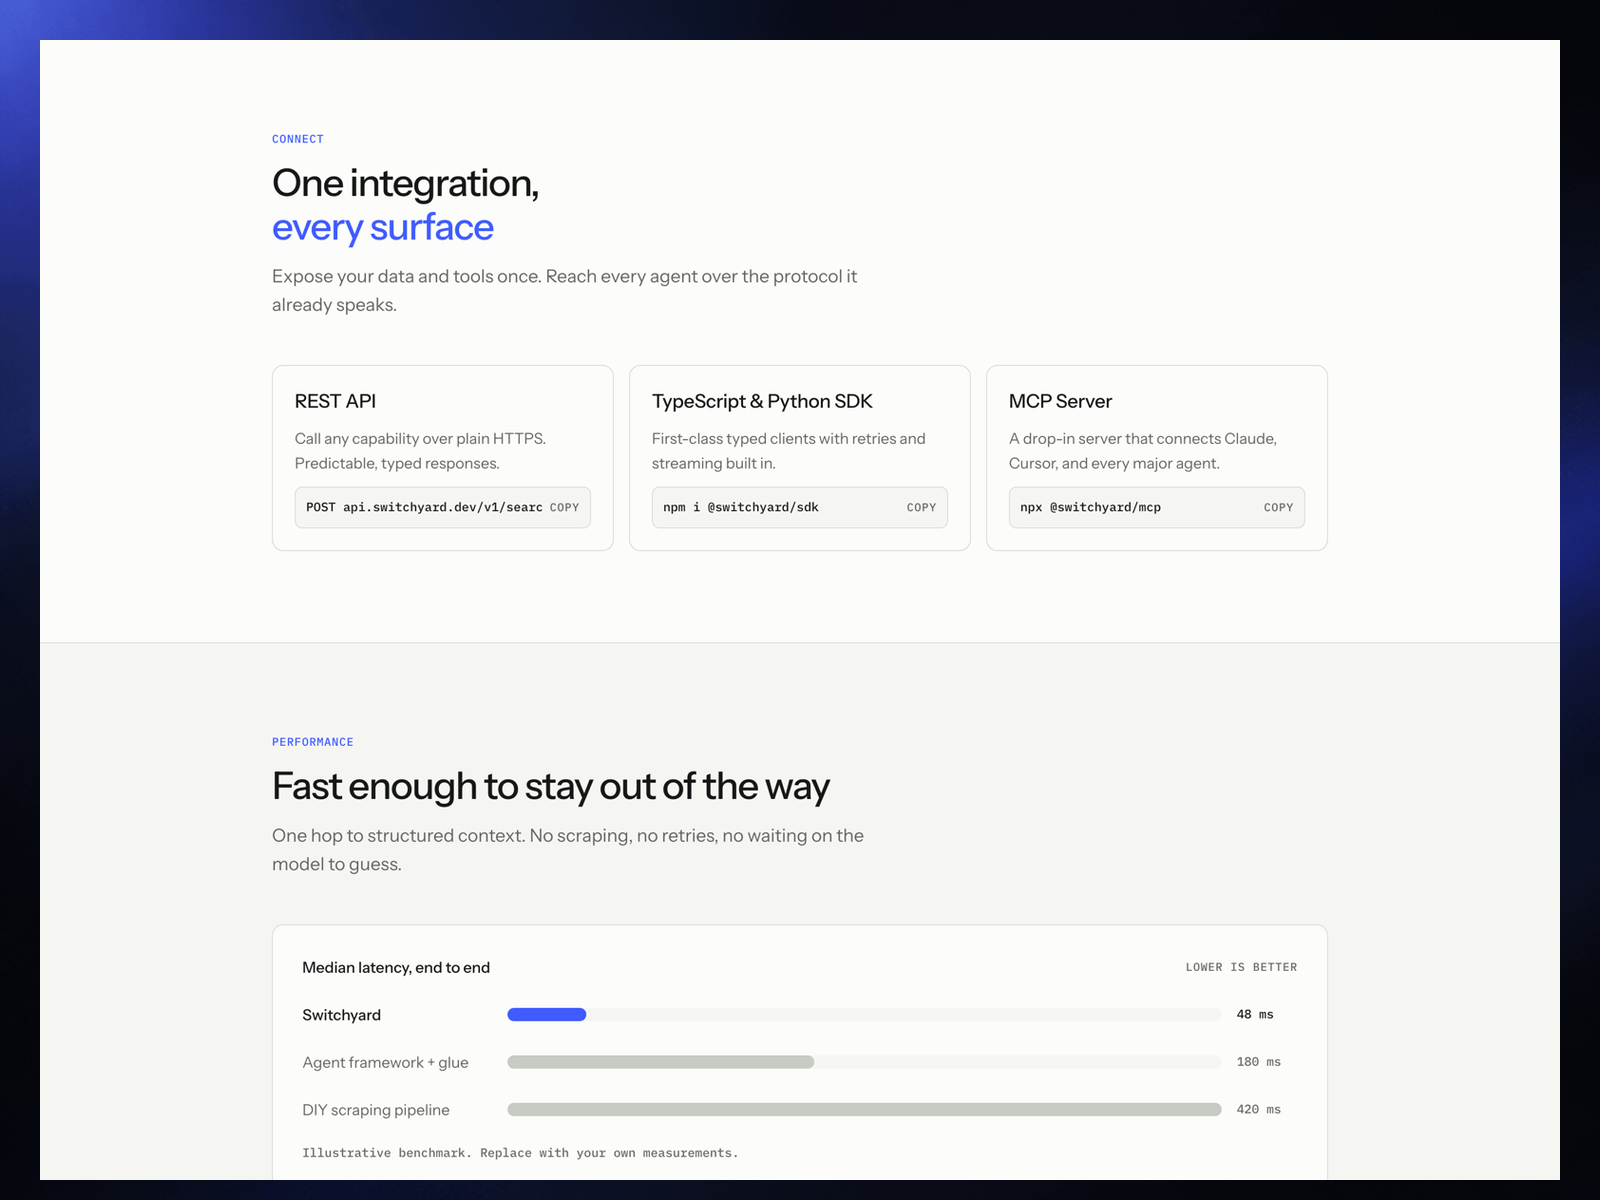Click the REST API card title
Screen dimensions: 1600x1200
pyautogui.click(x=335, y=401)
